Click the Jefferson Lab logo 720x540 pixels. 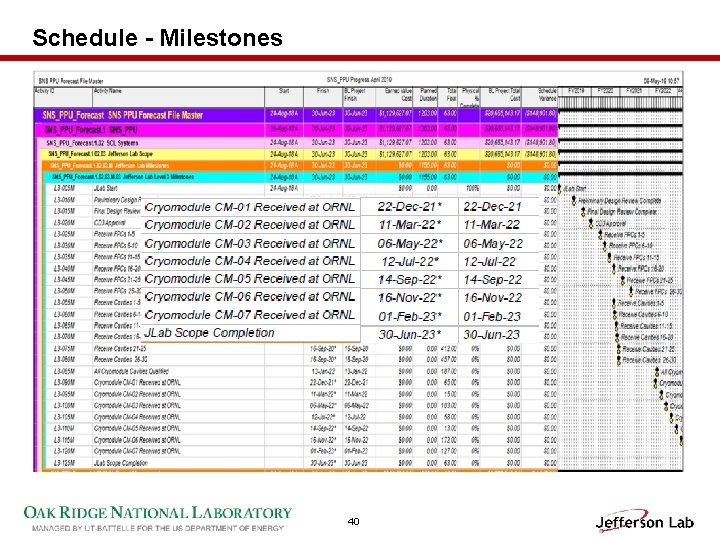point(645,521)
